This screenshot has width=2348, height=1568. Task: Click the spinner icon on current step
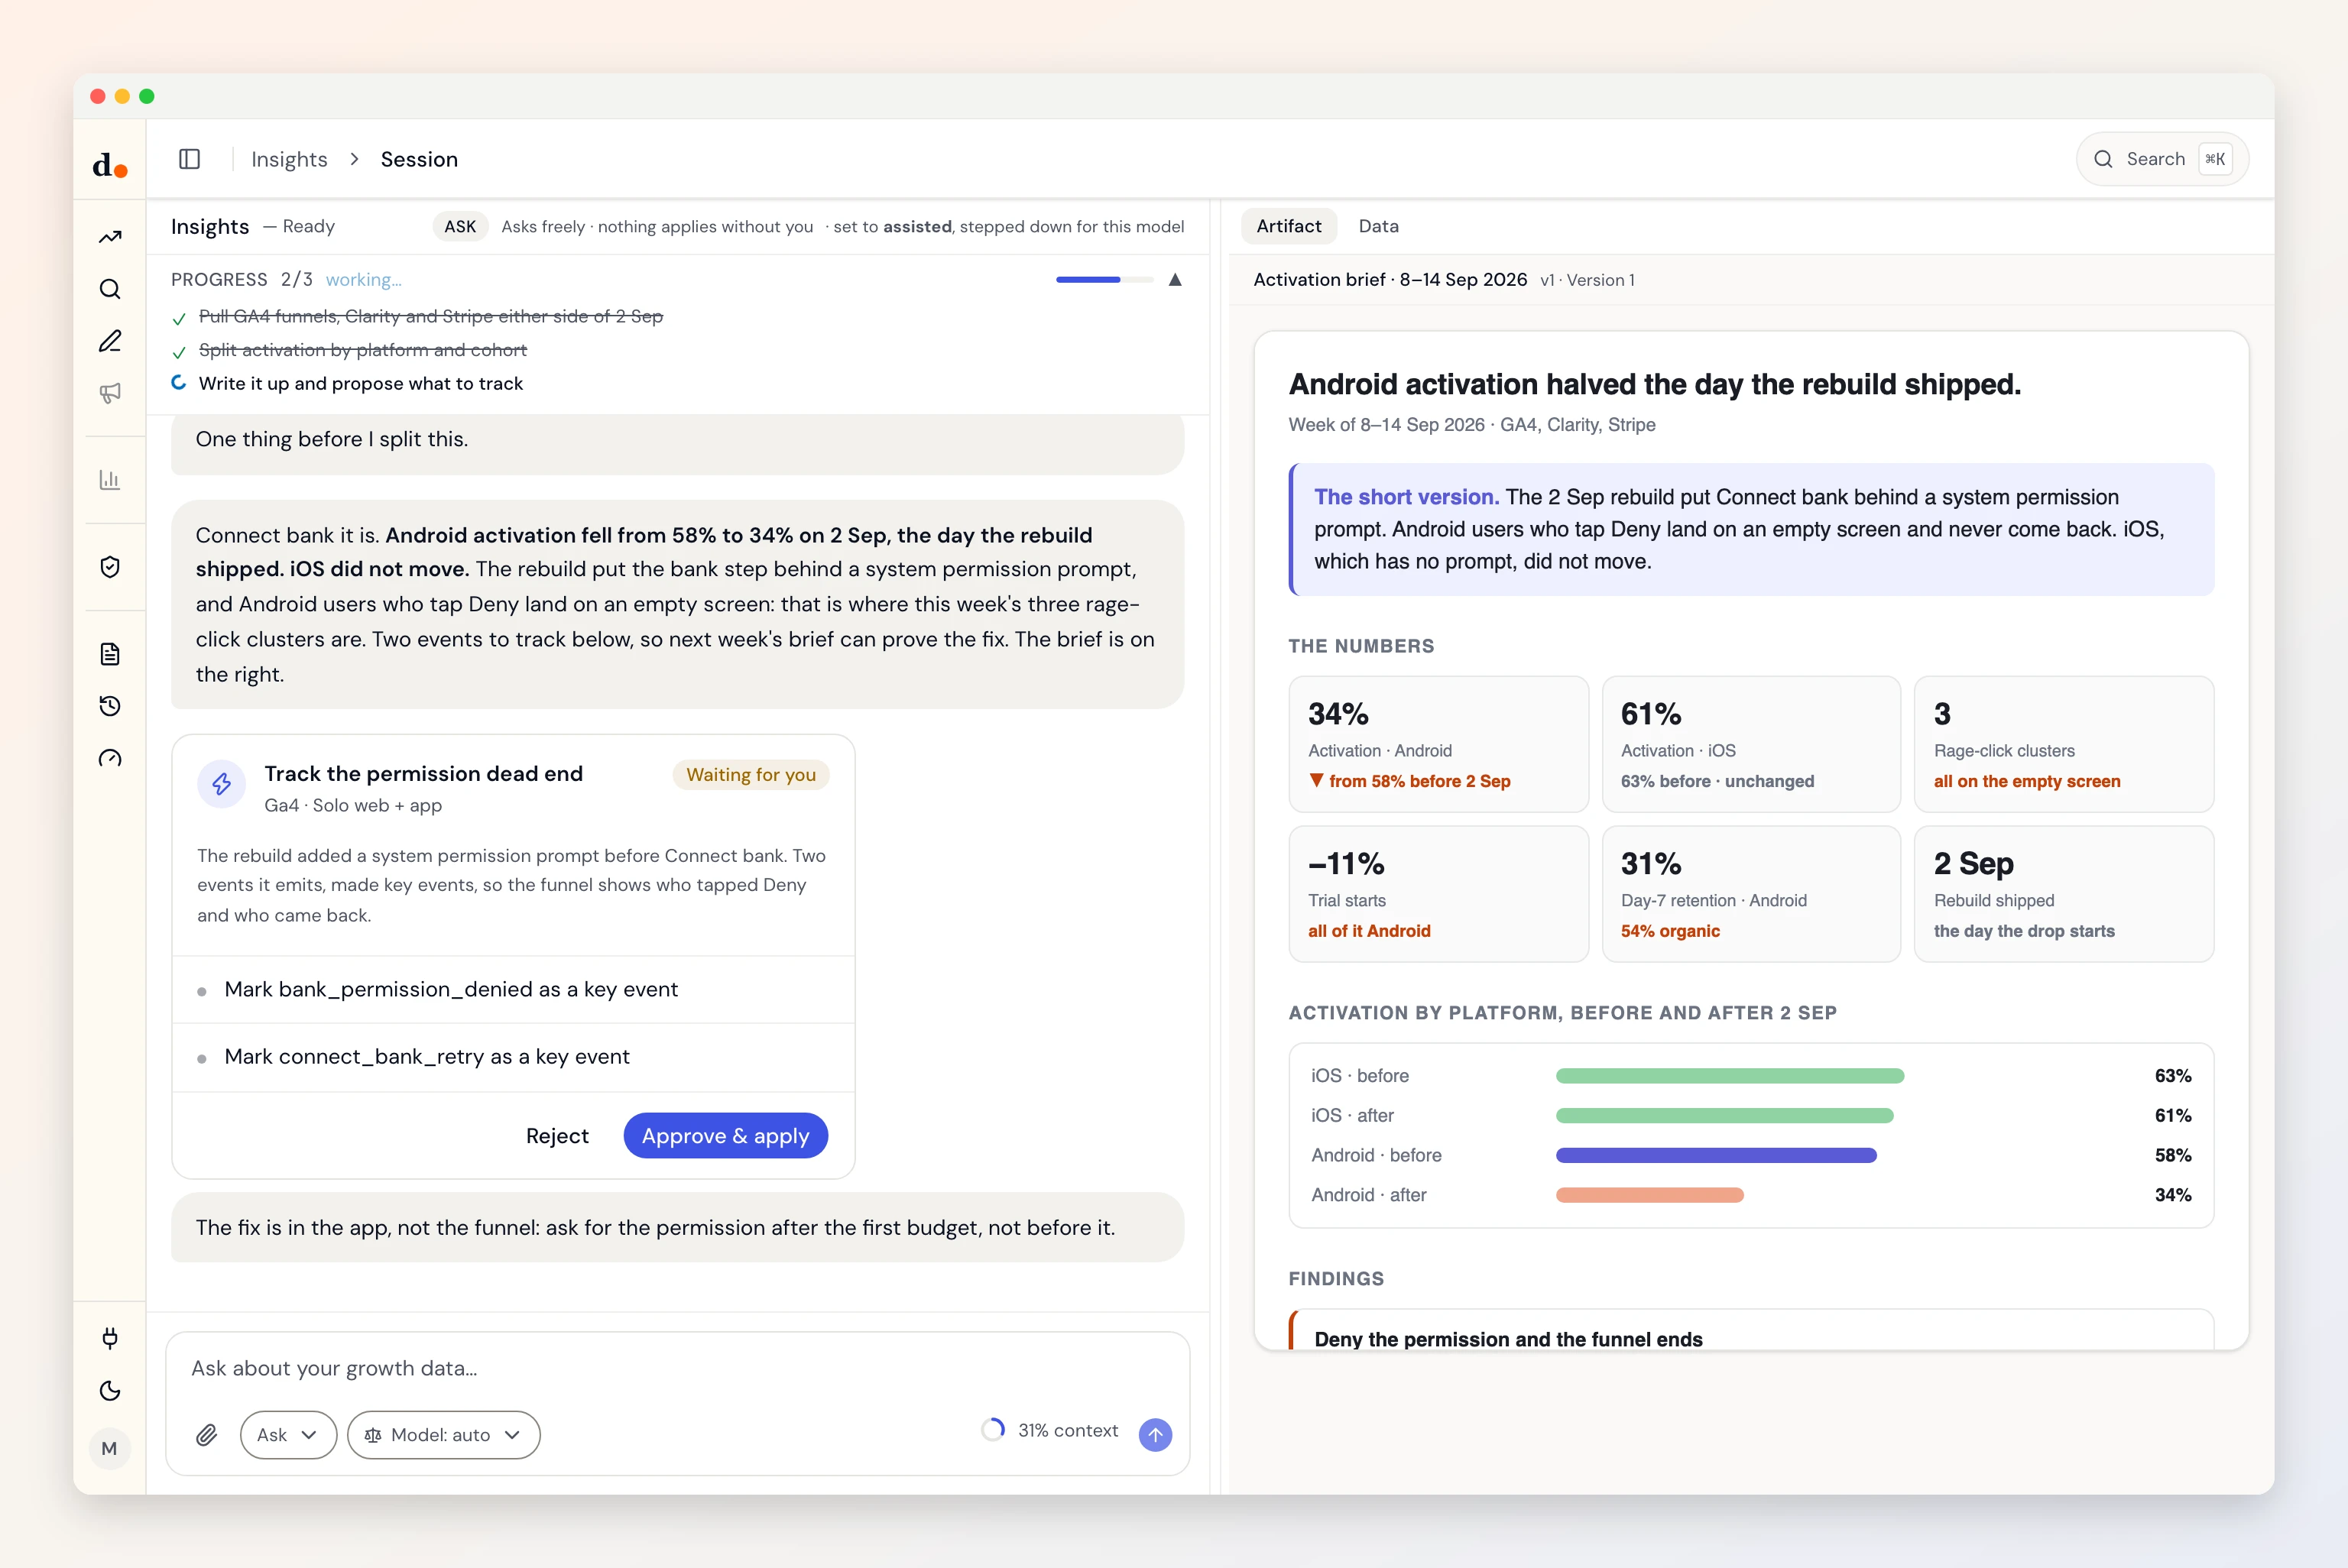coord(179,383)
